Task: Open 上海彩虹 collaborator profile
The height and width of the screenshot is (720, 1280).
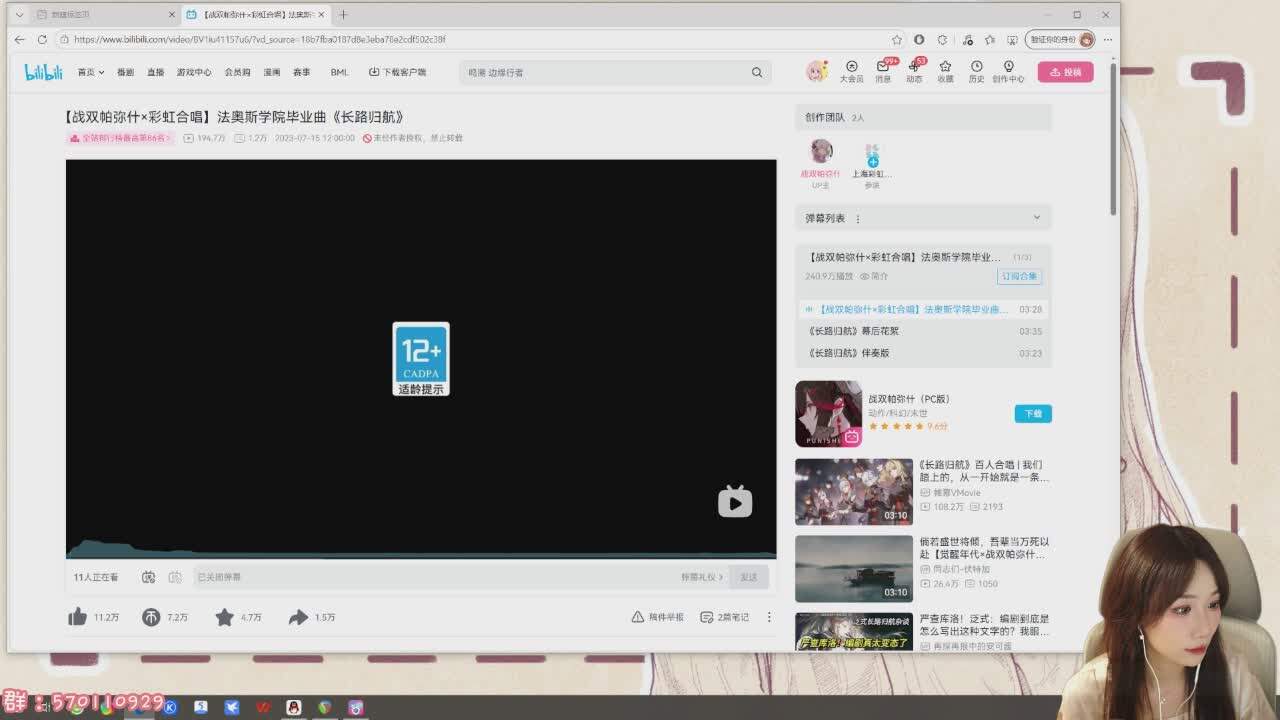Action: pyautogui.click(x=872, y=162)
